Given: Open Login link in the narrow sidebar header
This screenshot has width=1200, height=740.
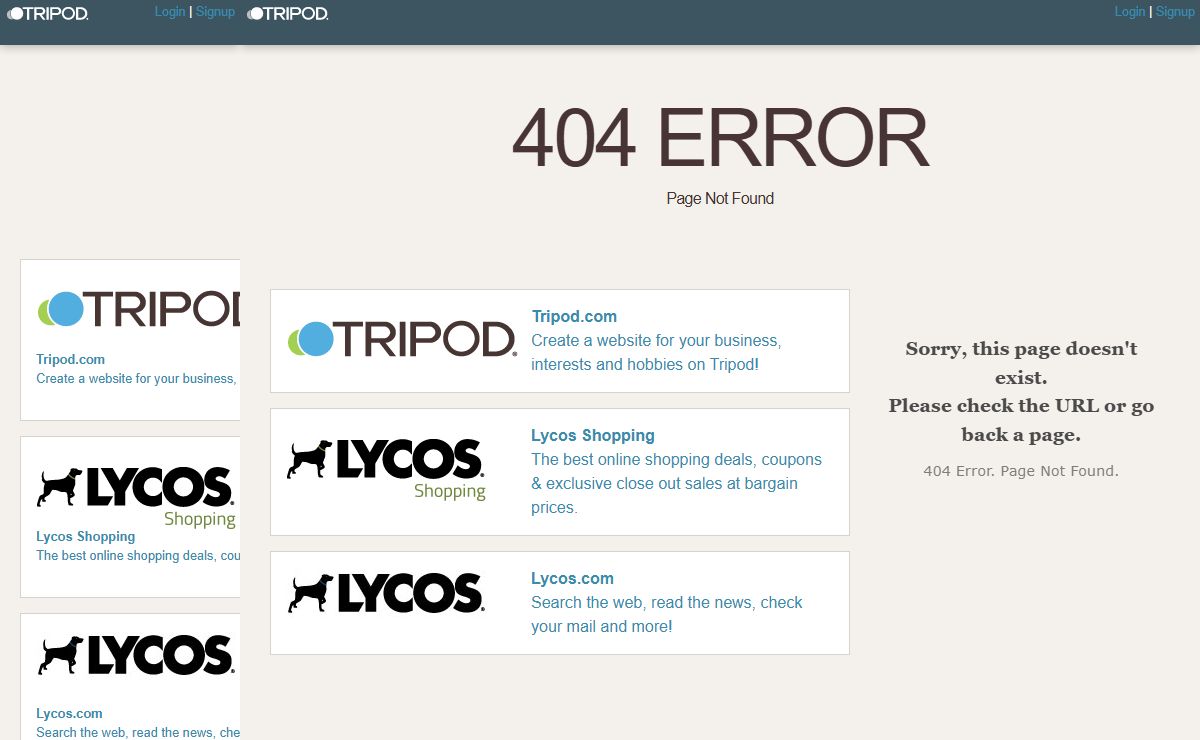Looking at the screenshot, I should 170,12.
